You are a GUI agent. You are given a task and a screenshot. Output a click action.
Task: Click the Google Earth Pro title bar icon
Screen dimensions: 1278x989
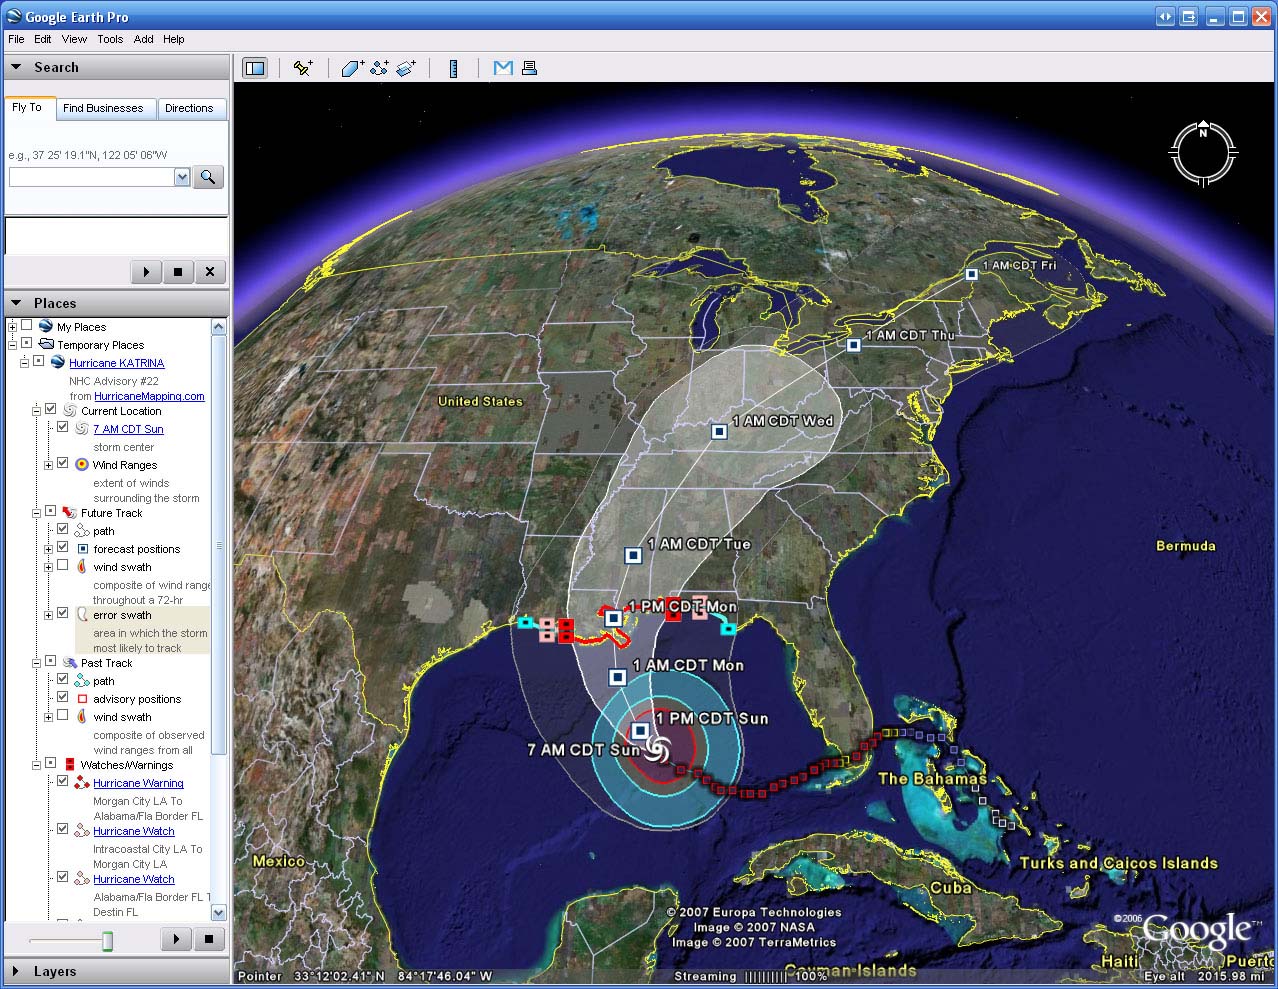coord(13,17)
